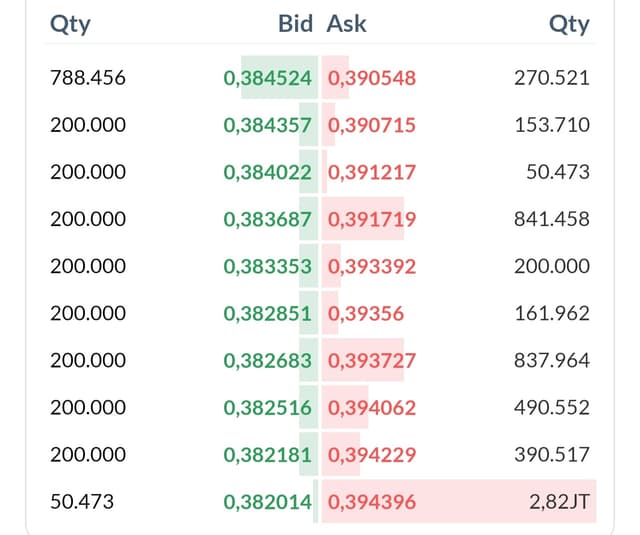Choose bid price 0,382181

[268, 455]
